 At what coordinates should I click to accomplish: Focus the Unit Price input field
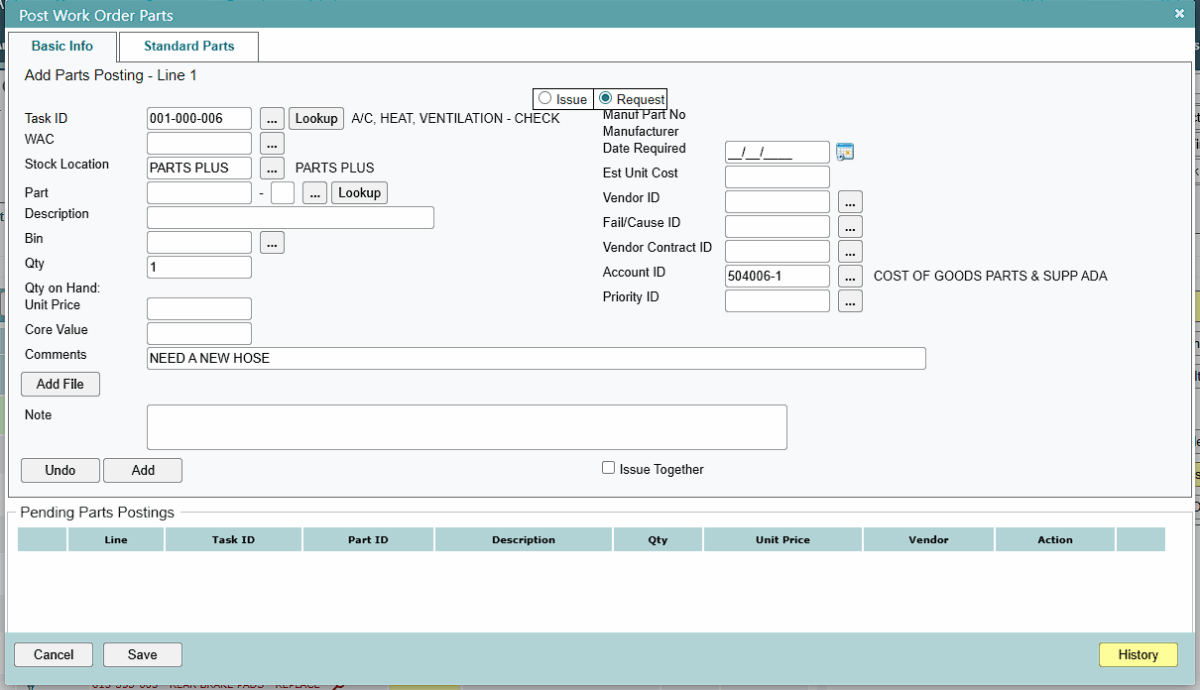[199, 308]
